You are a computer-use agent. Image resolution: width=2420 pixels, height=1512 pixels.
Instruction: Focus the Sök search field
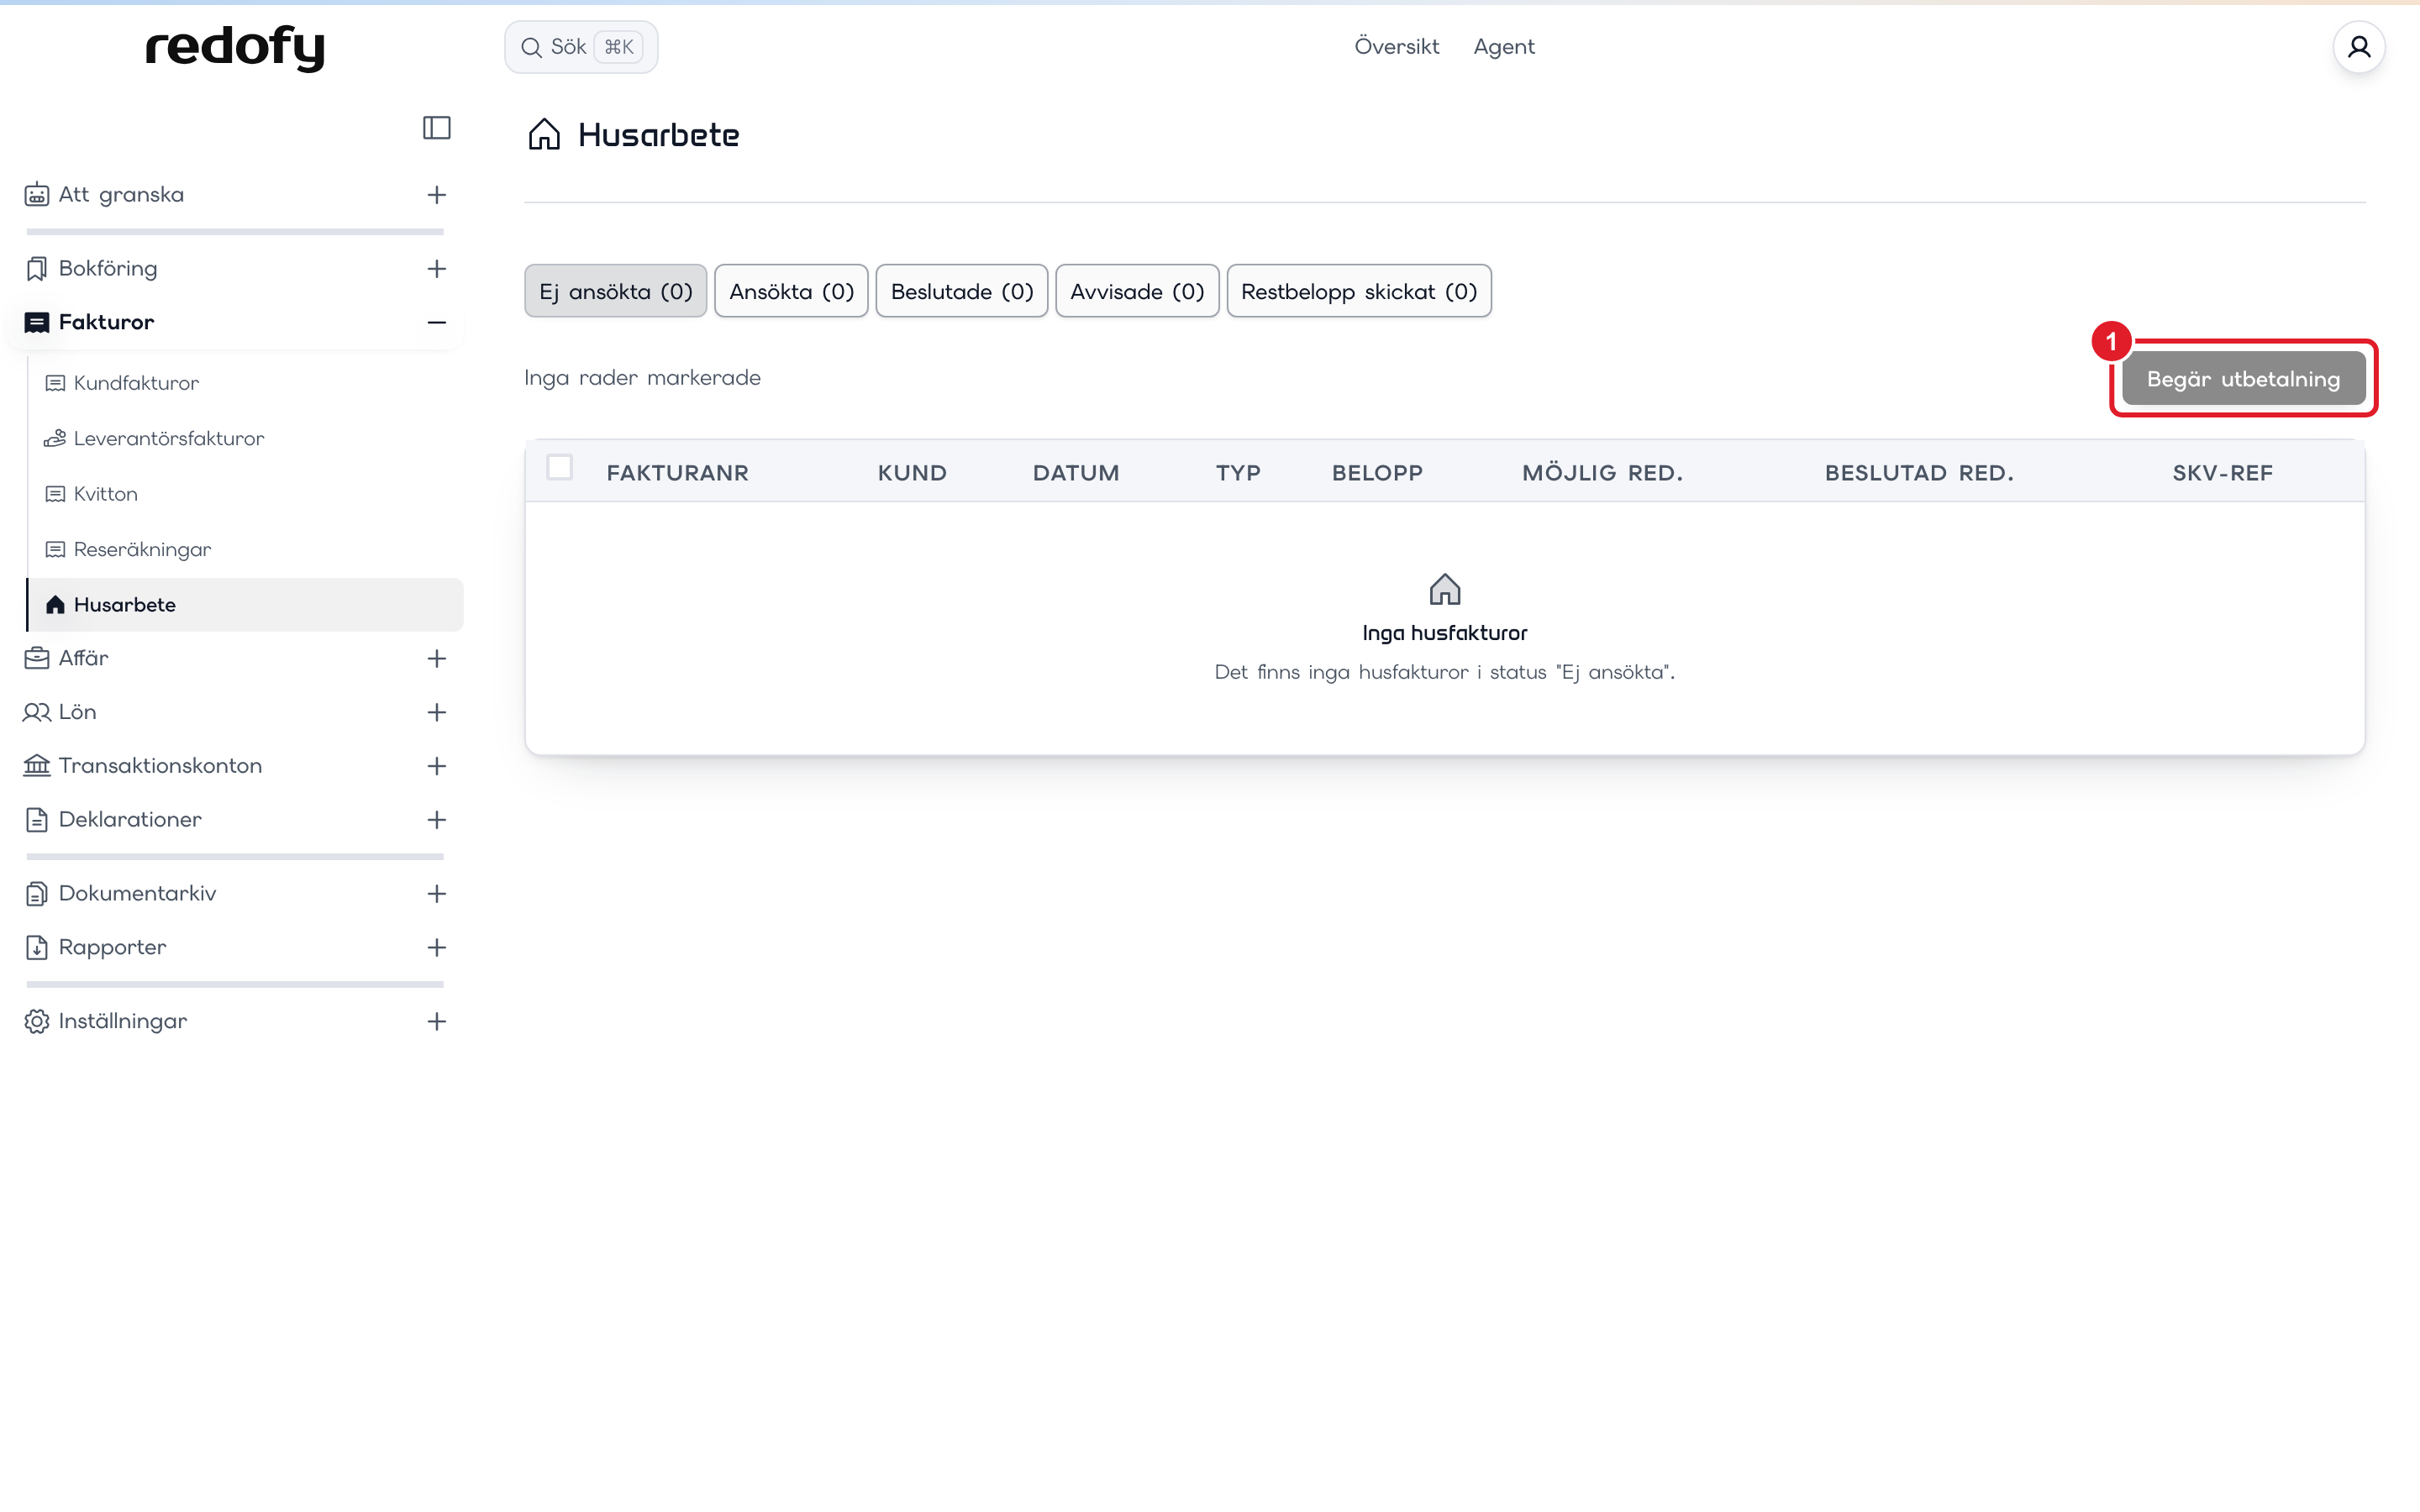tap(580, 47)
